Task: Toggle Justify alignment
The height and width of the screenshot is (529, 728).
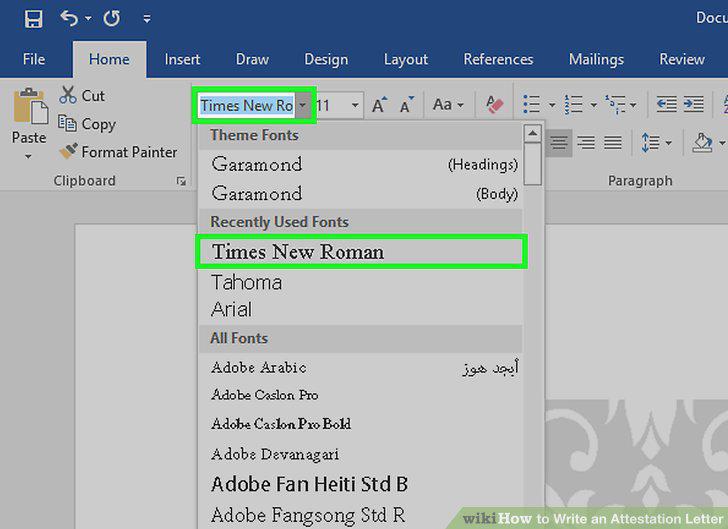Action: point(613,142)
